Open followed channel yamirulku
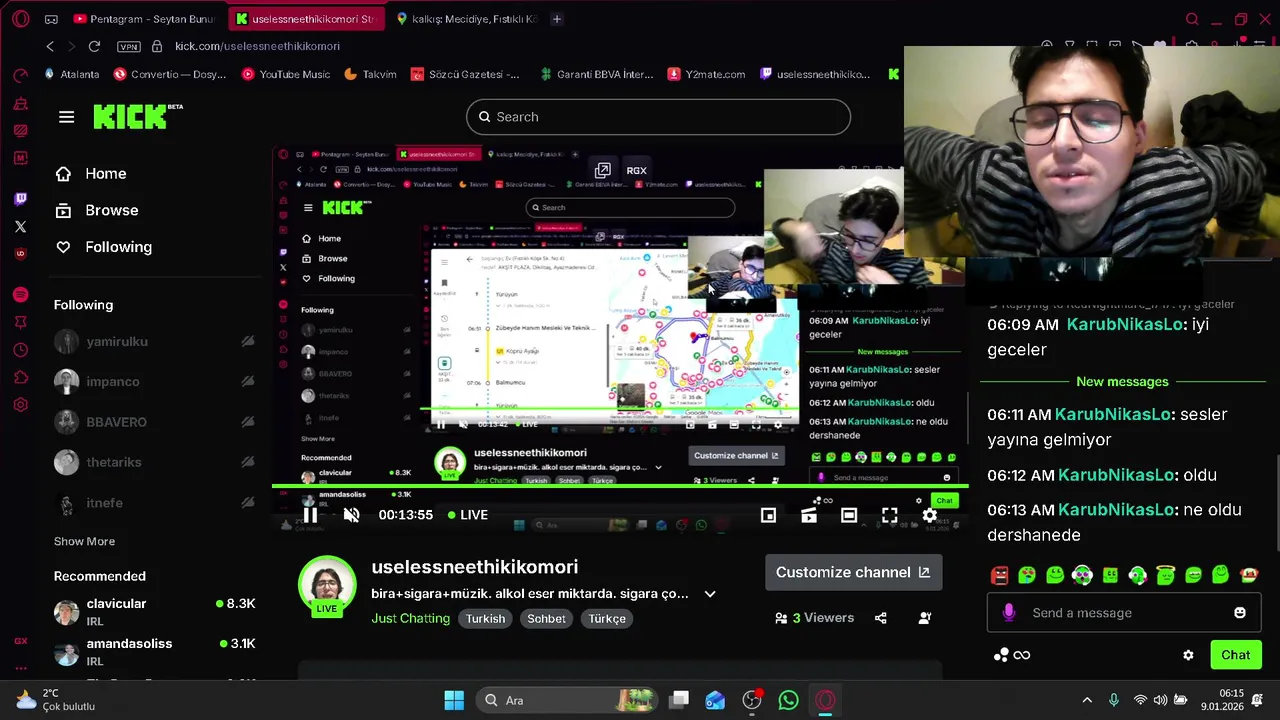1280x720 pixels. pos(155,342)
